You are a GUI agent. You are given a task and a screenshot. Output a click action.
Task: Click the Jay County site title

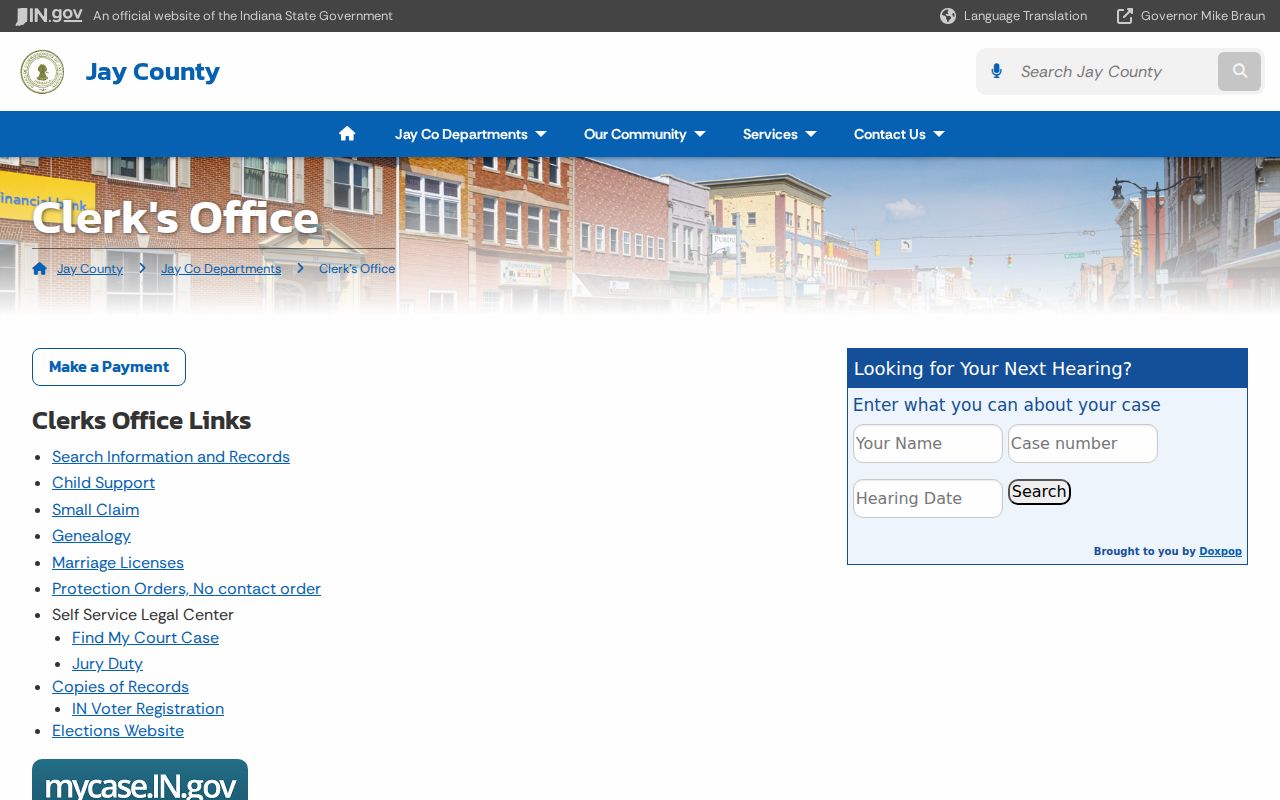152,72
